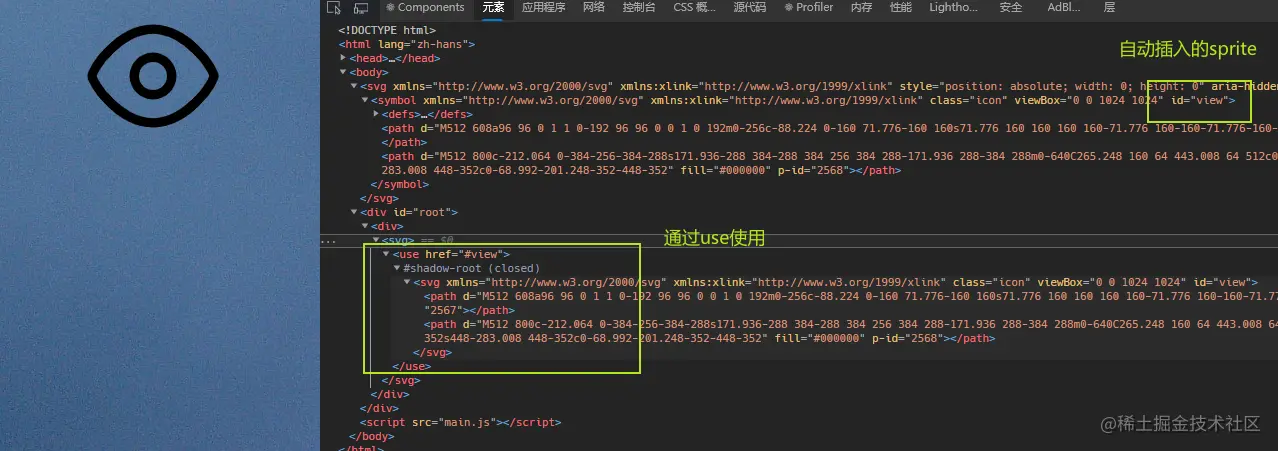Collapse the selected svg node arrow
The height and width of the screenshot is (451, 1278).
point(376,241)
